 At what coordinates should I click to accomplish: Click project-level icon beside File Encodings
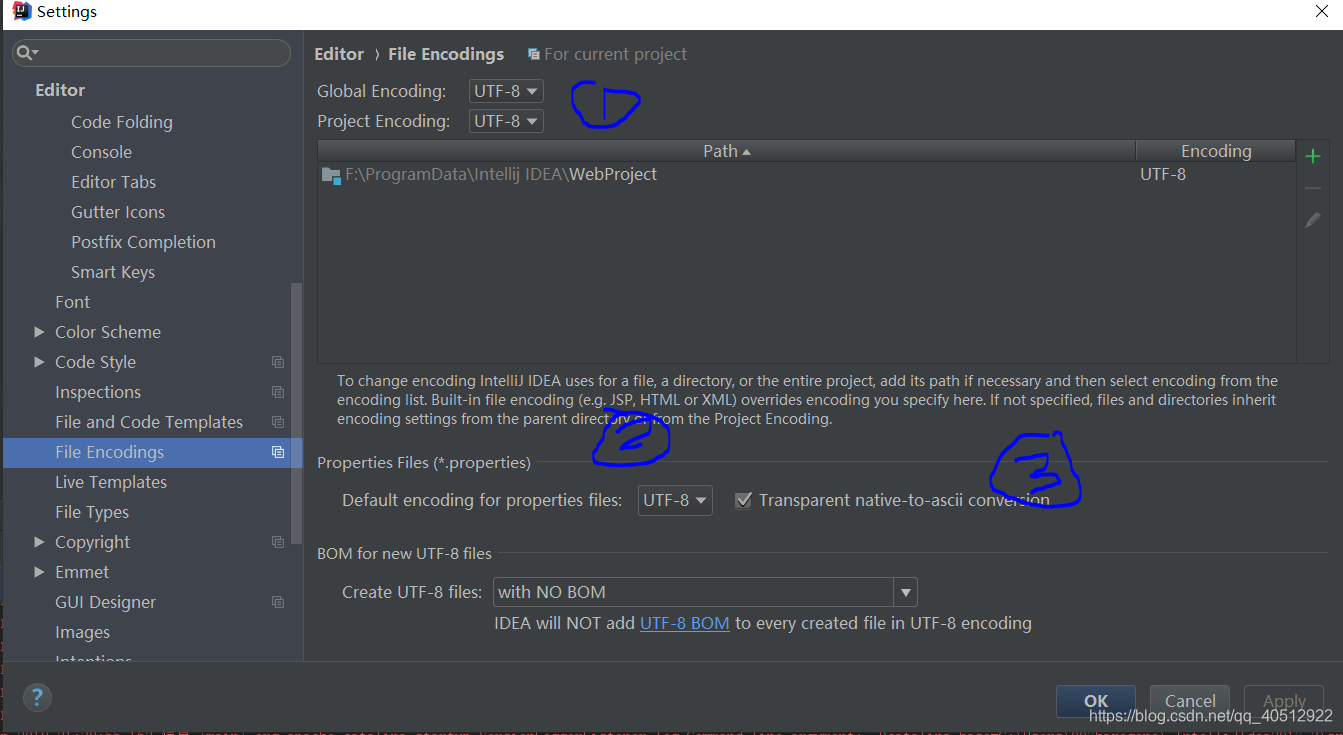(x=278, y=452)
